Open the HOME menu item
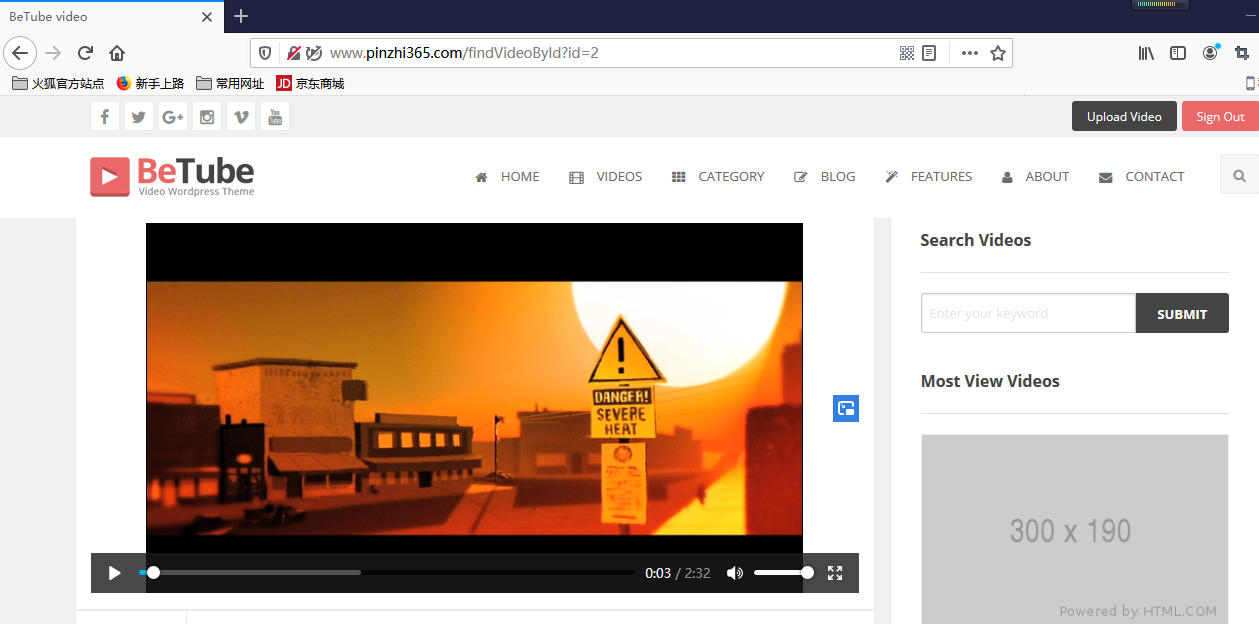The image size is (1259, 624). click(x=507, y=176)
